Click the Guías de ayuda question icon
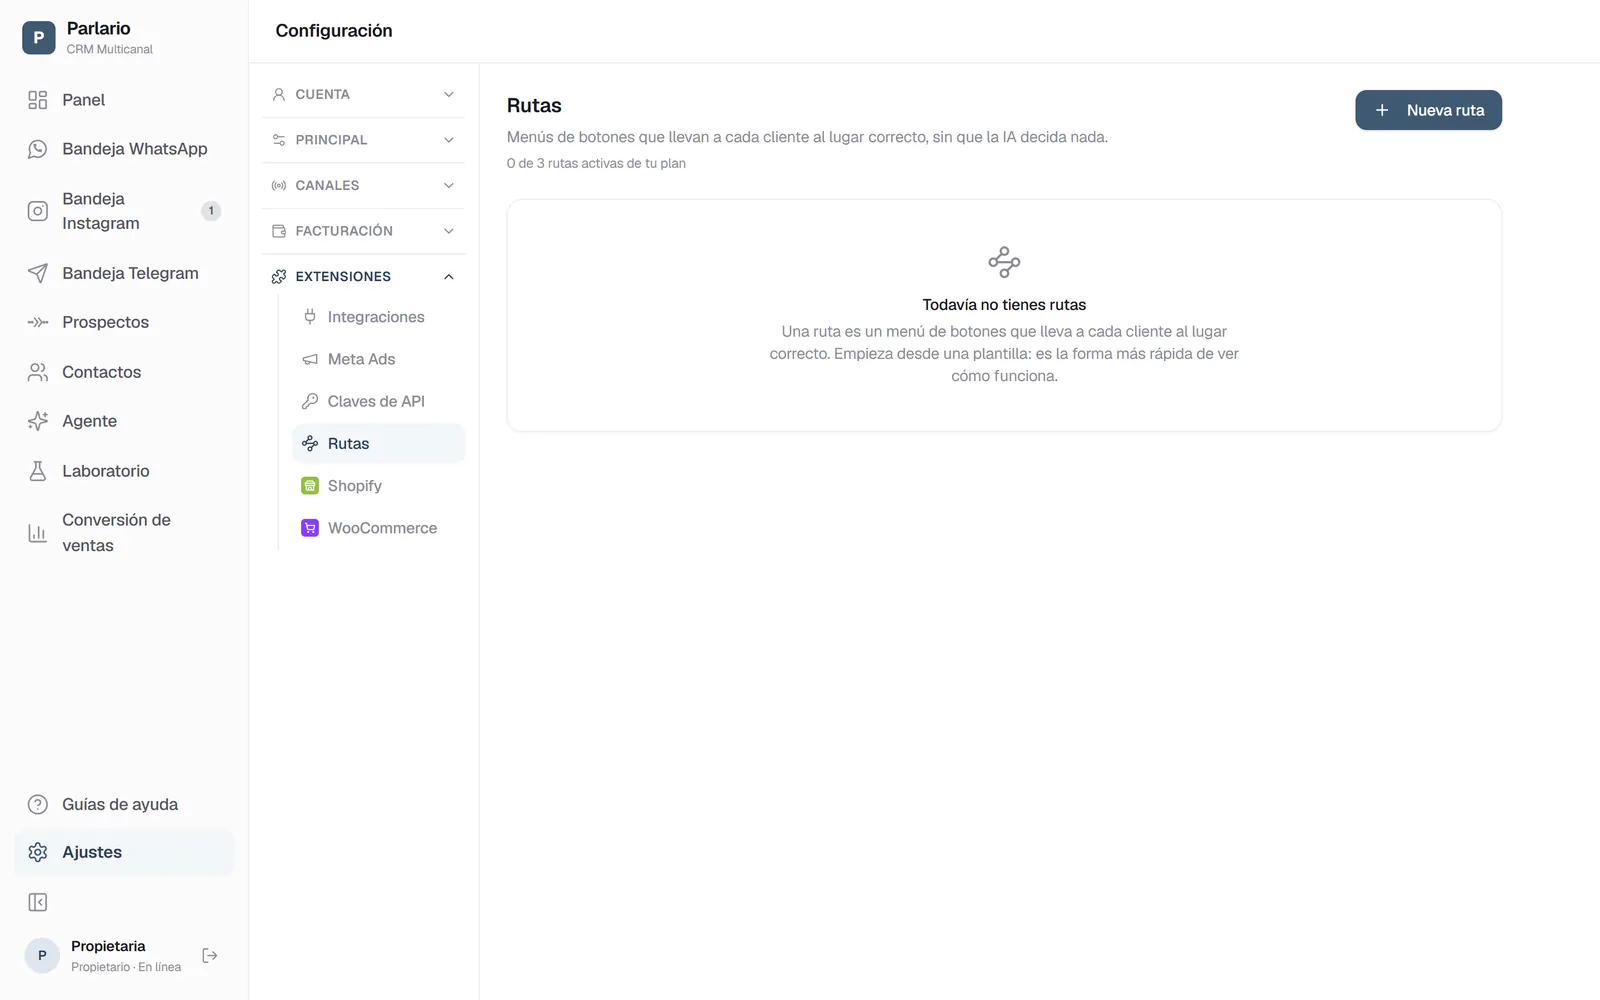Image resolution: width=1600 pixels, height=1000 pixels. point(38,804)
